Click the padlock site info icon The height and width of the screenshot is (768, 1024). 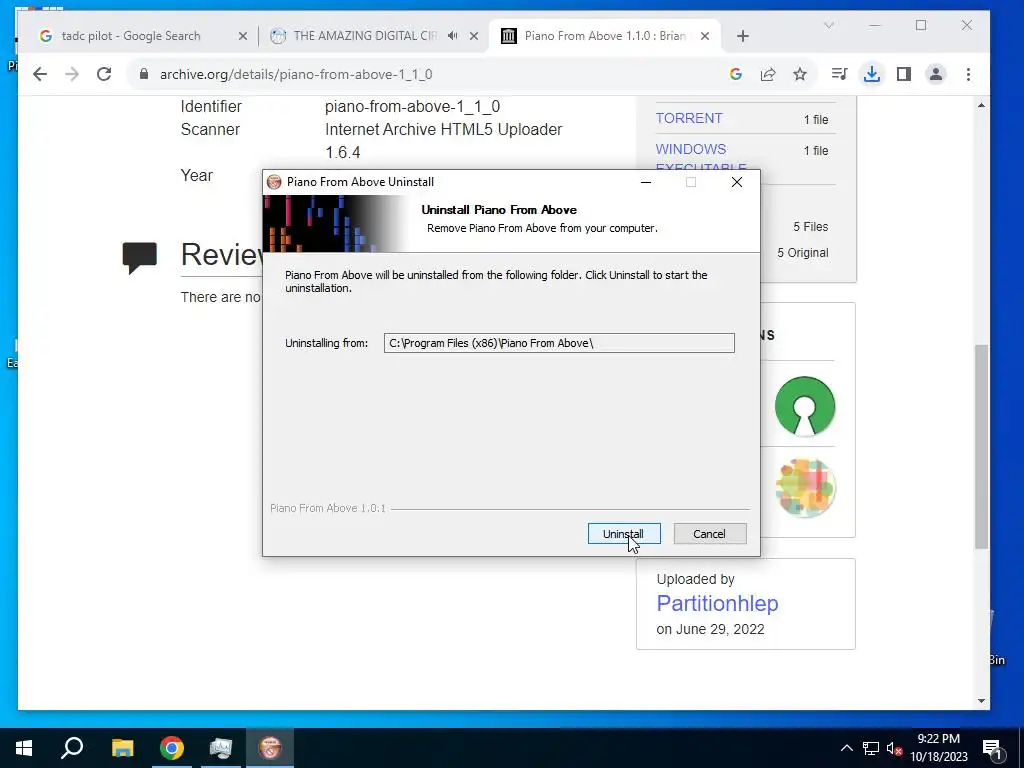click(144, 74)
